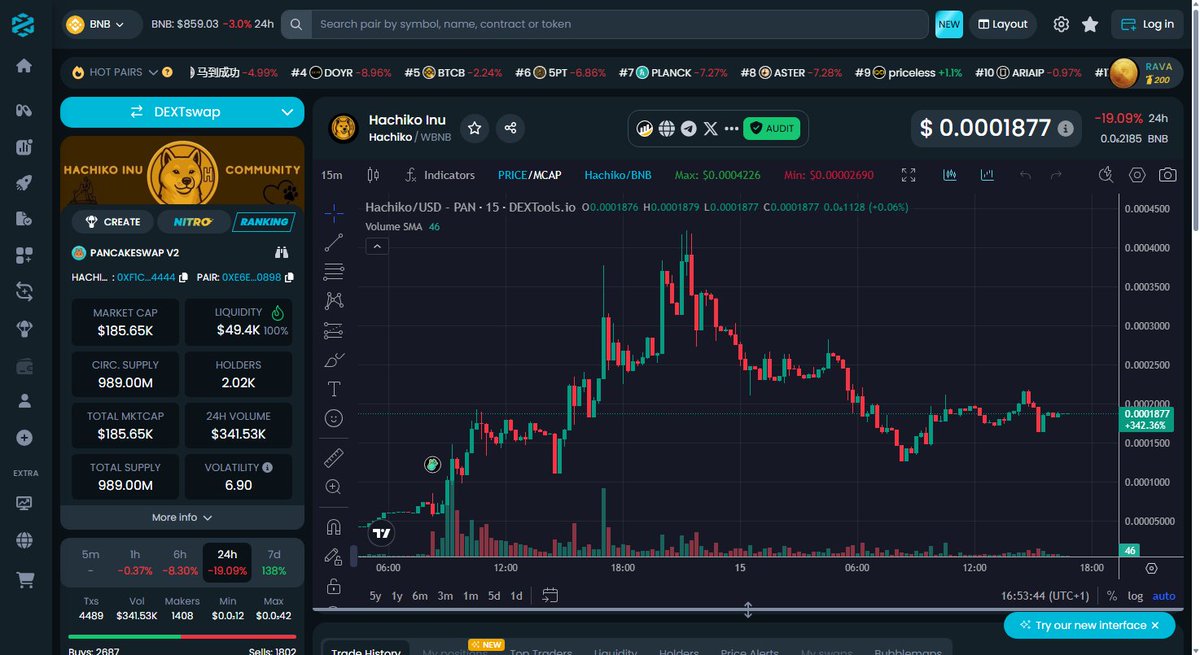The height and width of the screenshot is (655, 1200).
Task: Click the RANKING button
Action: point(264,222)
